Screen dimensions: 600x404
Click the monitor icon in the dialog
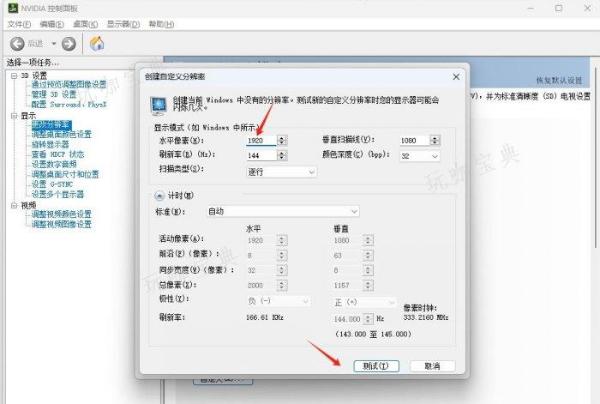(158, 106)
